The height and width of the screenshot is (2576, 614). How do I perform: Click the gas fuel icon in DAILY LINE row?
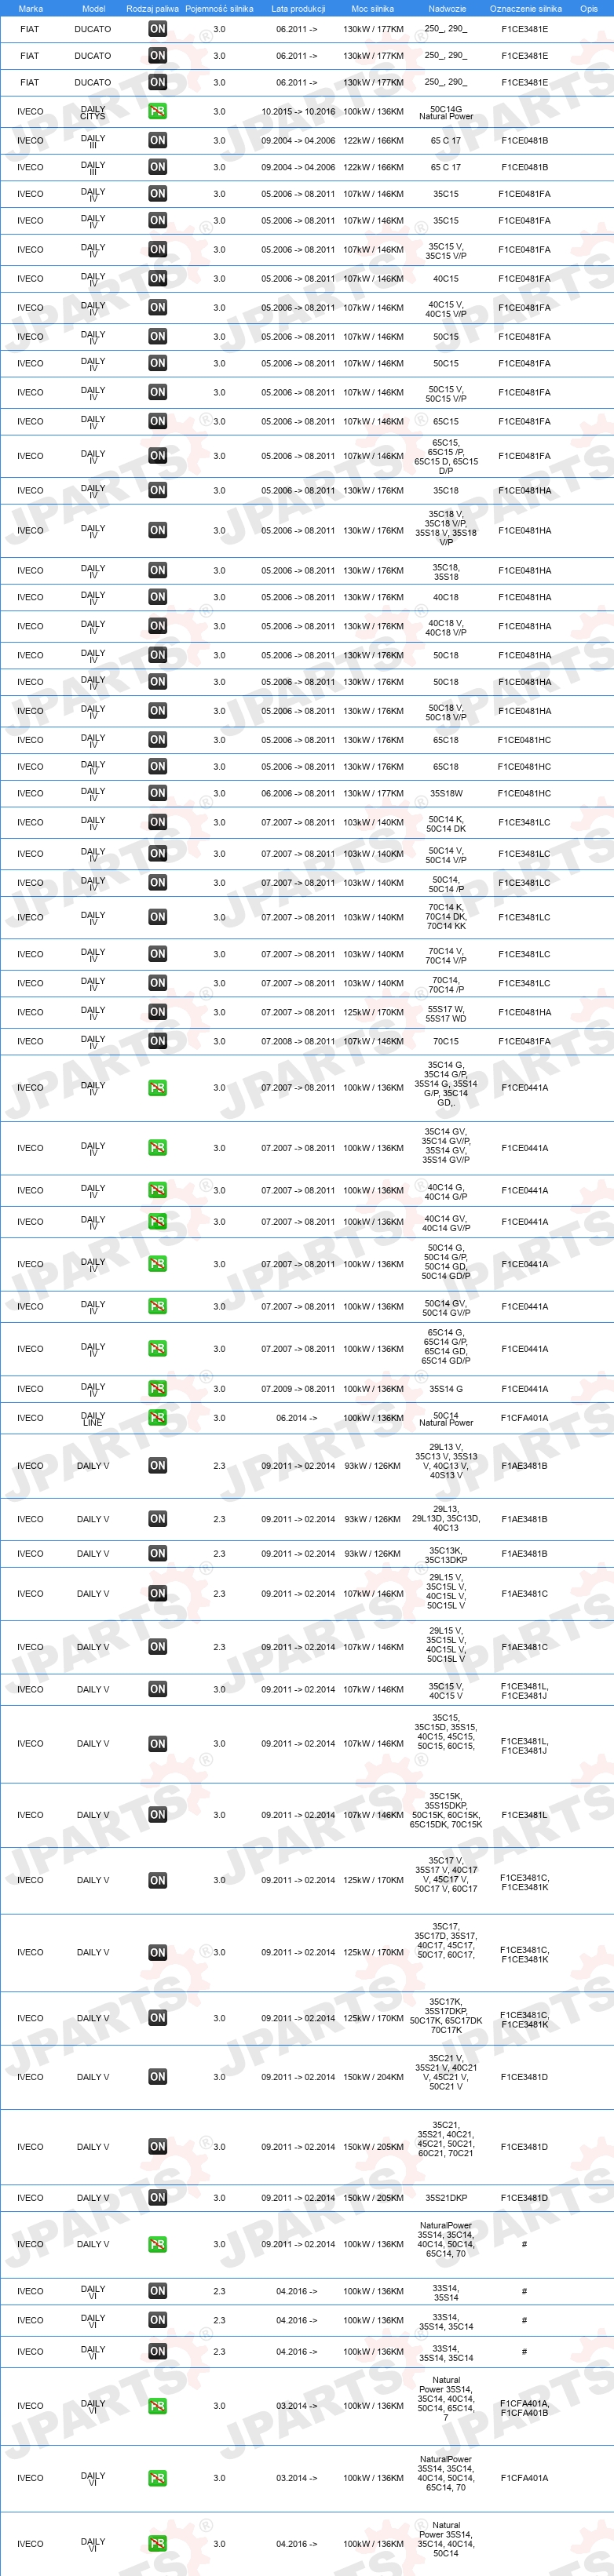point(157,1417)
